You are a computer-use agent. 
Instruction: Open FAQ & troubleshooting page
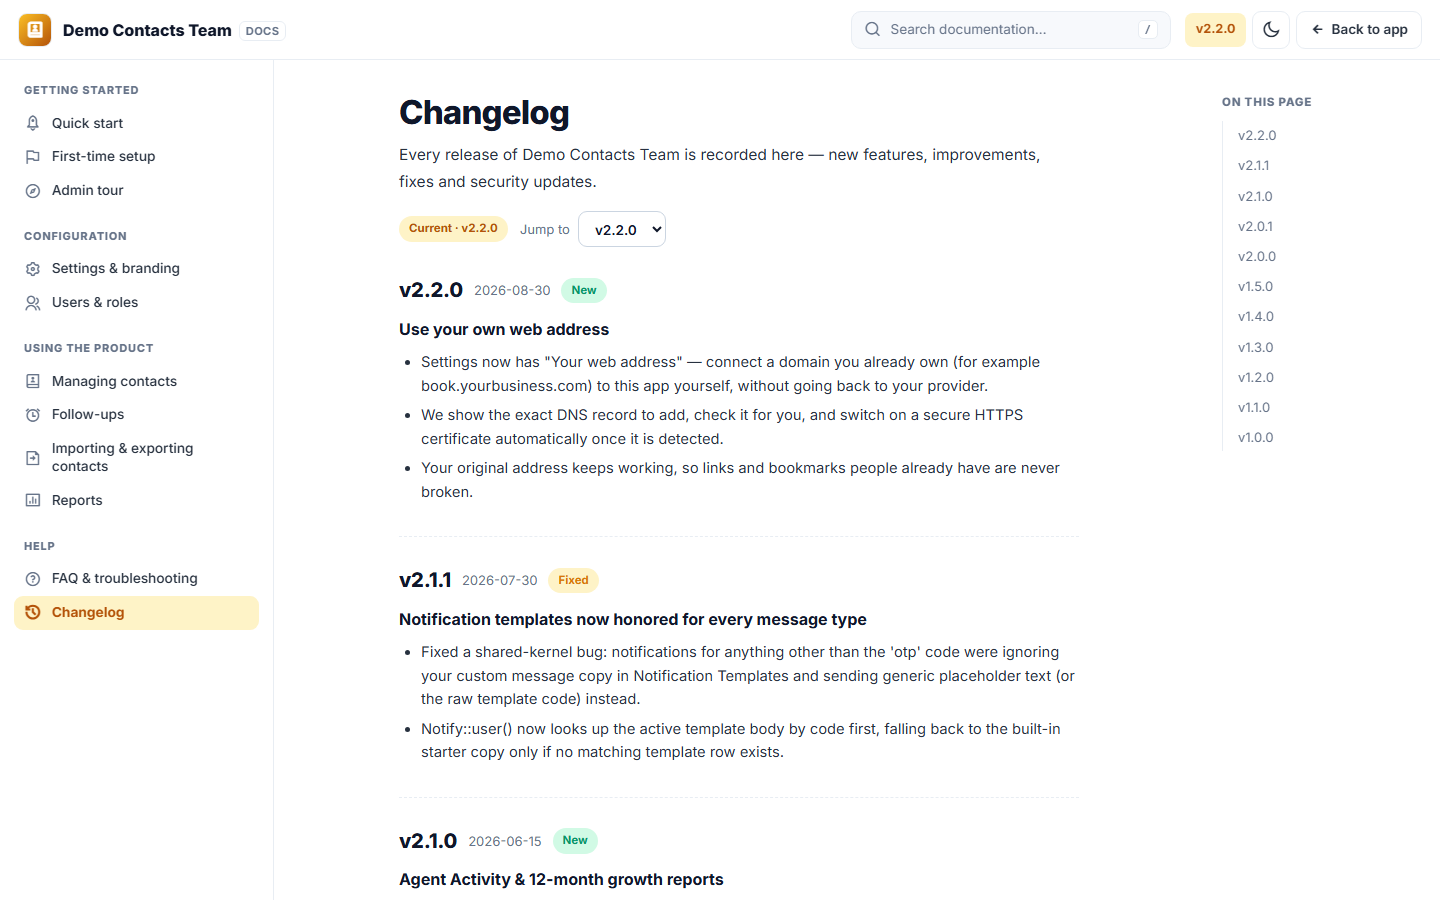click(136, 579)
